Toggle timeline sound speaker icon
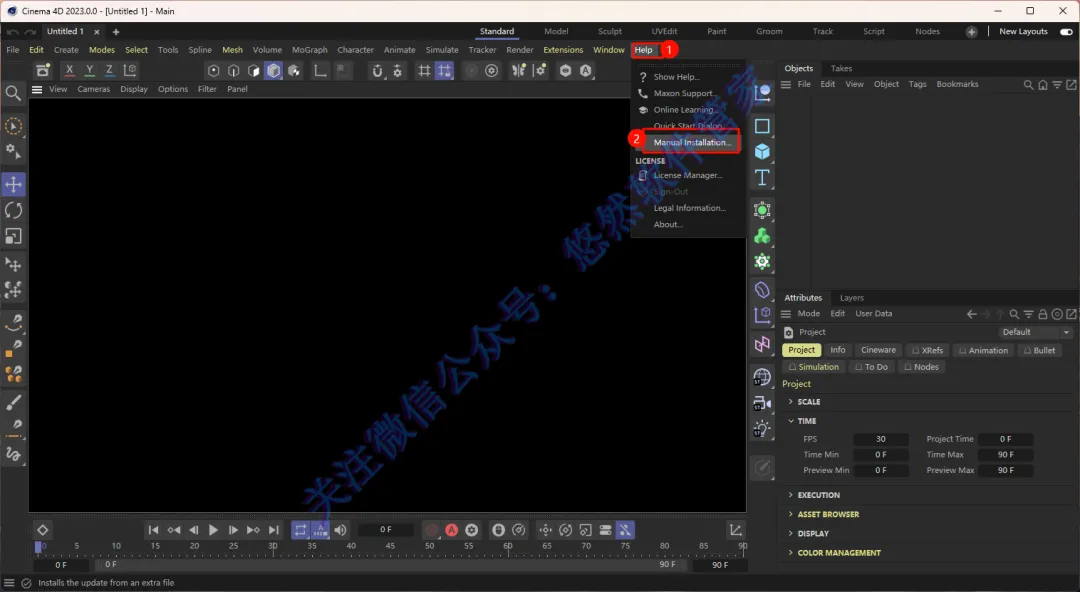The image size is (1080, 592). [340, 530]
